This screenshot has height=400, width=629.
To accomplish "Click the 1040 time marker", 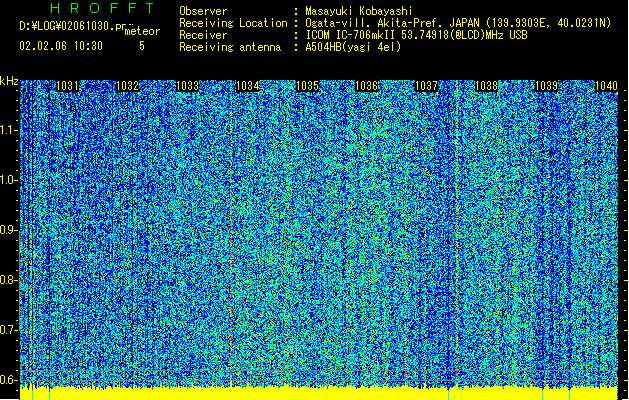I will point(606,85).
